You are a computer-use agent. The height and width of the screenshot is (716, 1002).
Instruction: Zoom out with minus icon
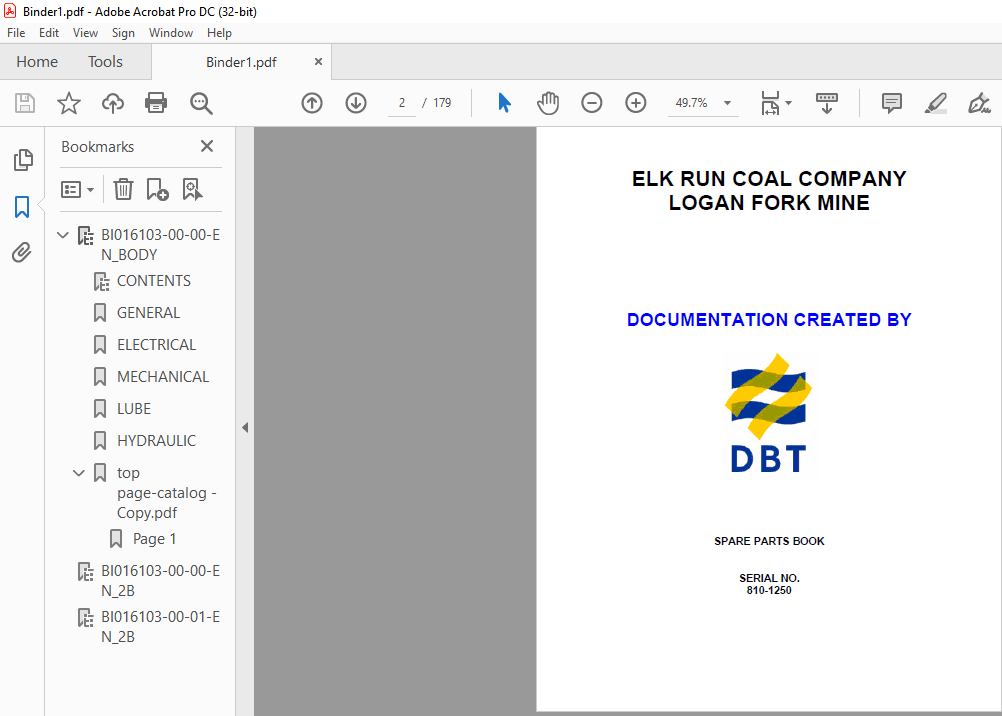tap(592, 103)
